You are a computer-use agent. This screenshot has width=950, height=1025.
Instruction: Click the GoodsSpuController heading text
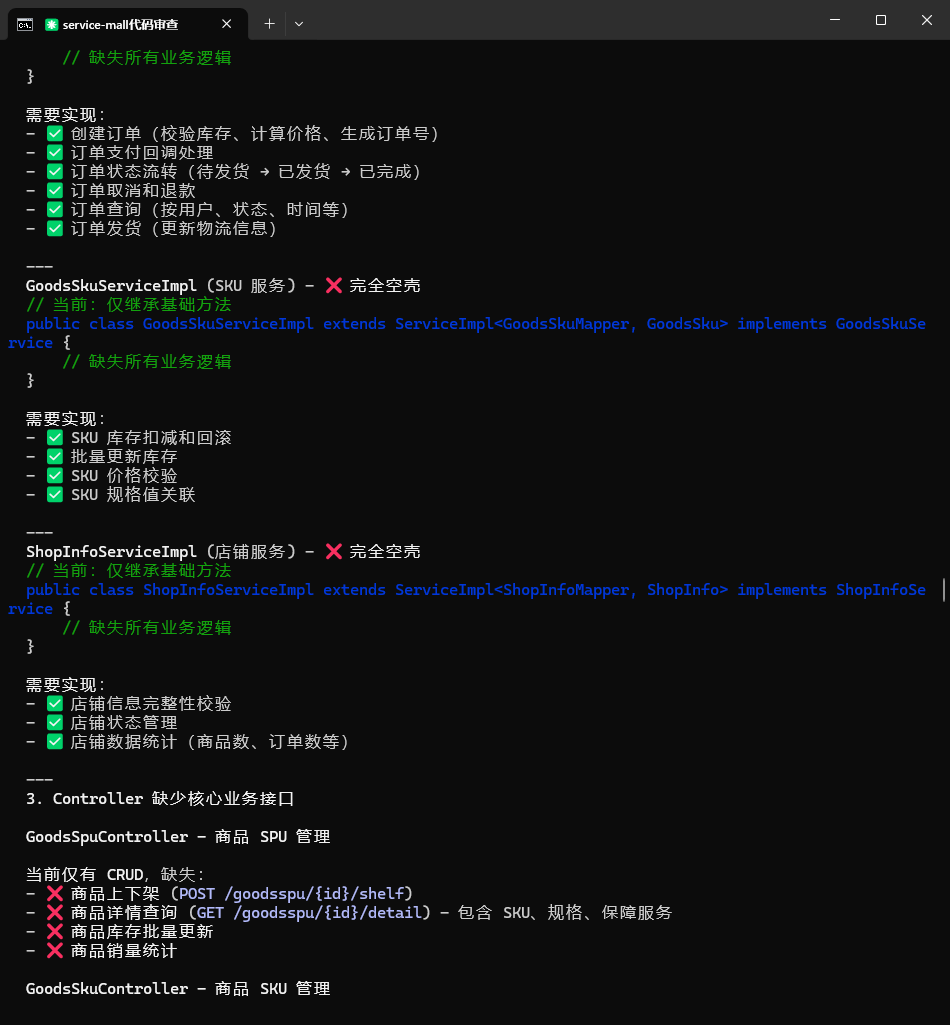pyautogui.click(x=106, y=836)
